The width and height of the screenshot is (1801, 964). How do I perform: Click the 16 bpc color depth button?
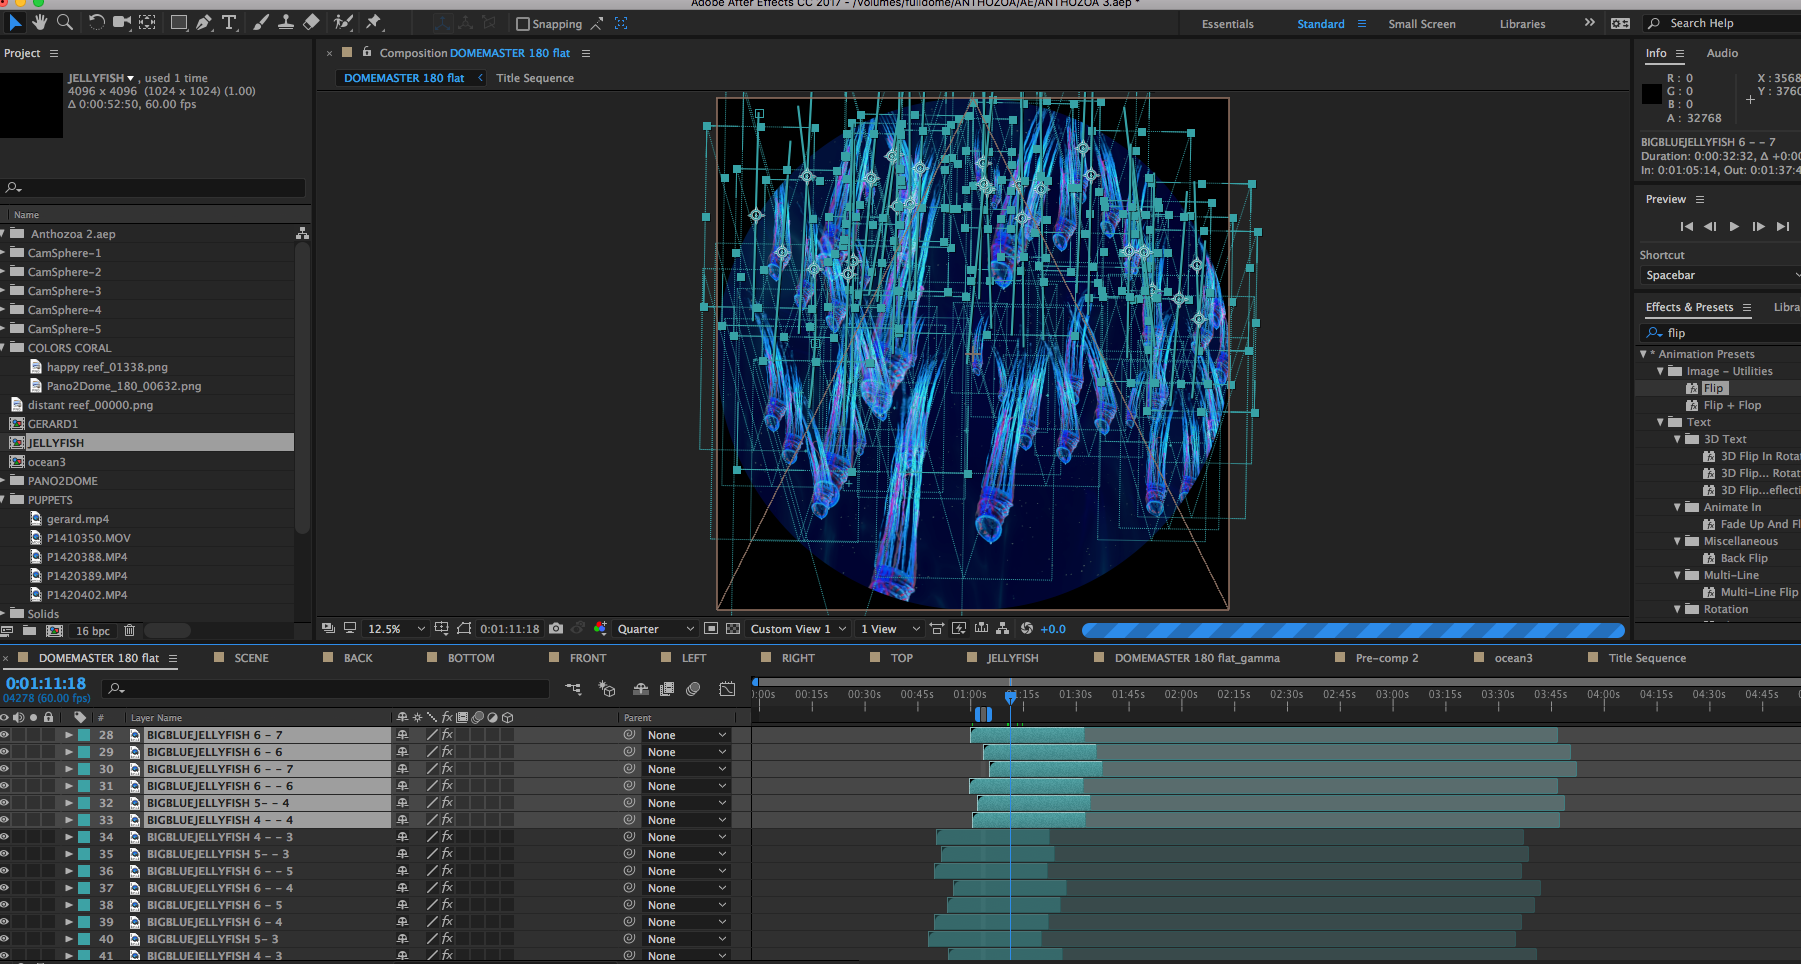point(93,631)
